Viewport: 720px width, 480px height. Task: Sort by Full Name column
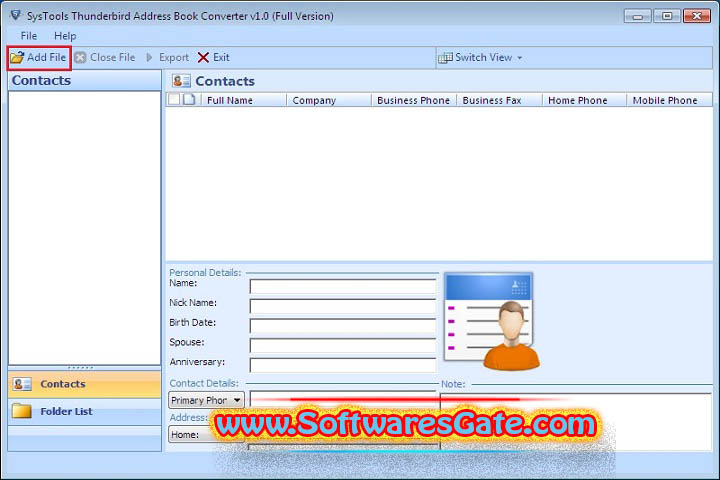pos(243,100)
